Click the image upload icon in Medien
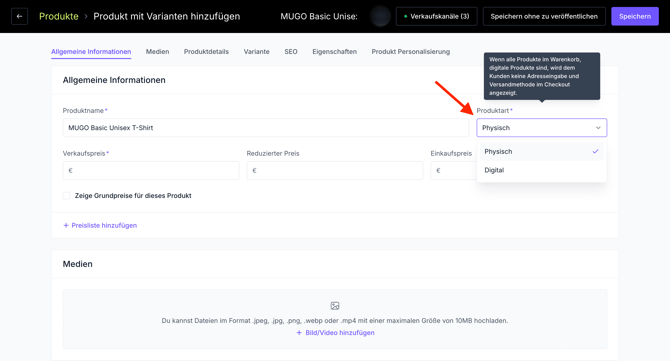The height and width of the screenshot is (361, 670). (335, 306)
